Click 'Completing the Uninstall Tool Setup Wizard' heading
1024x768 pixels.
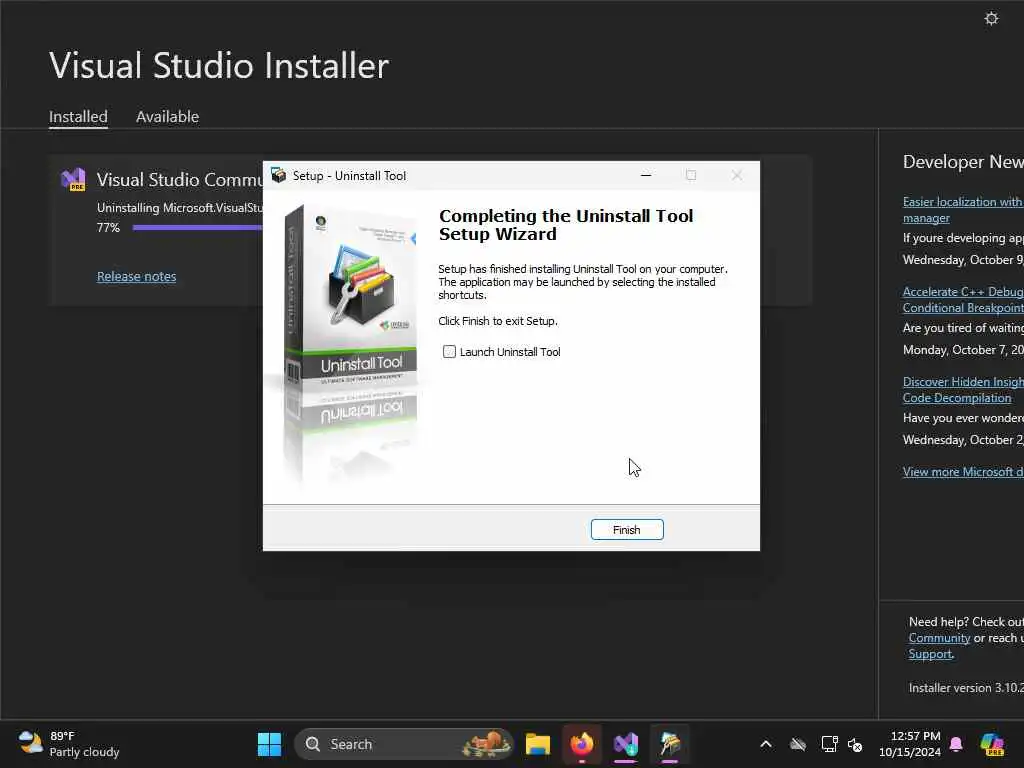[x=566, y=225]
